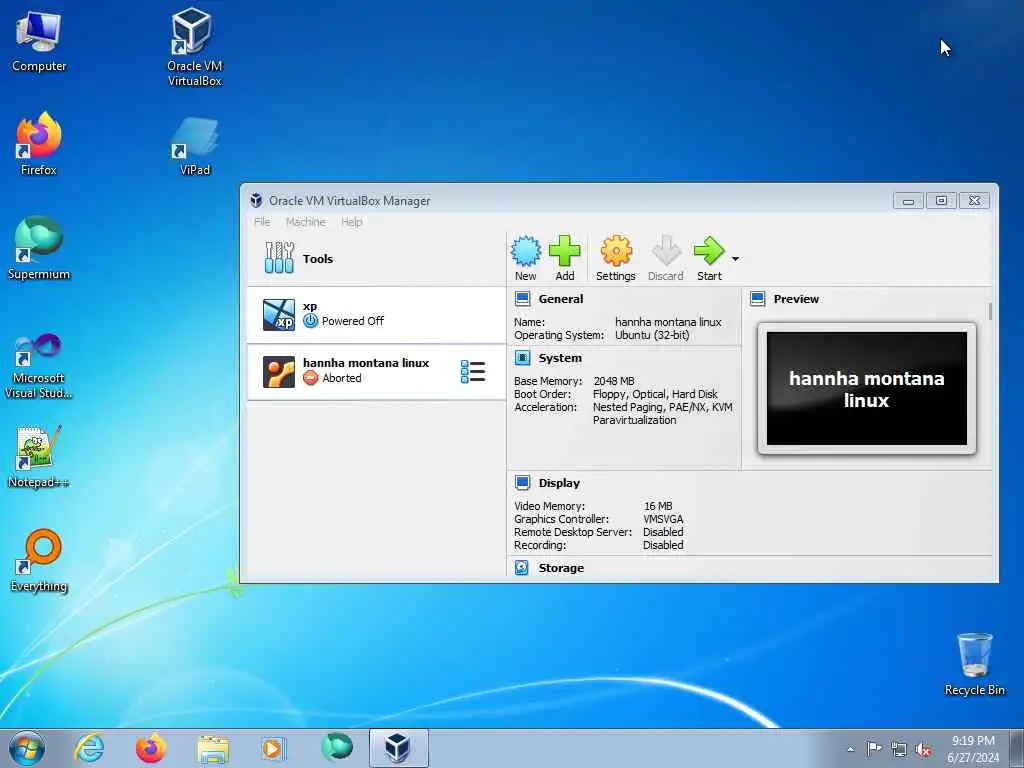
Task: Click the VirtualBox Manager title bar icon
Action: [257, 200]
